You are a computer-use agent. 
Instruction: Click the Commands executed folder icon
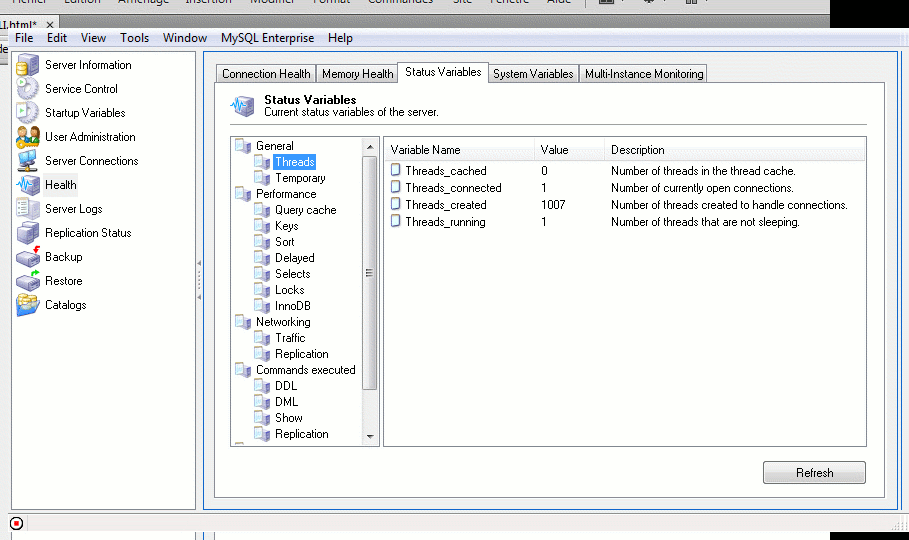pos(243,370)
